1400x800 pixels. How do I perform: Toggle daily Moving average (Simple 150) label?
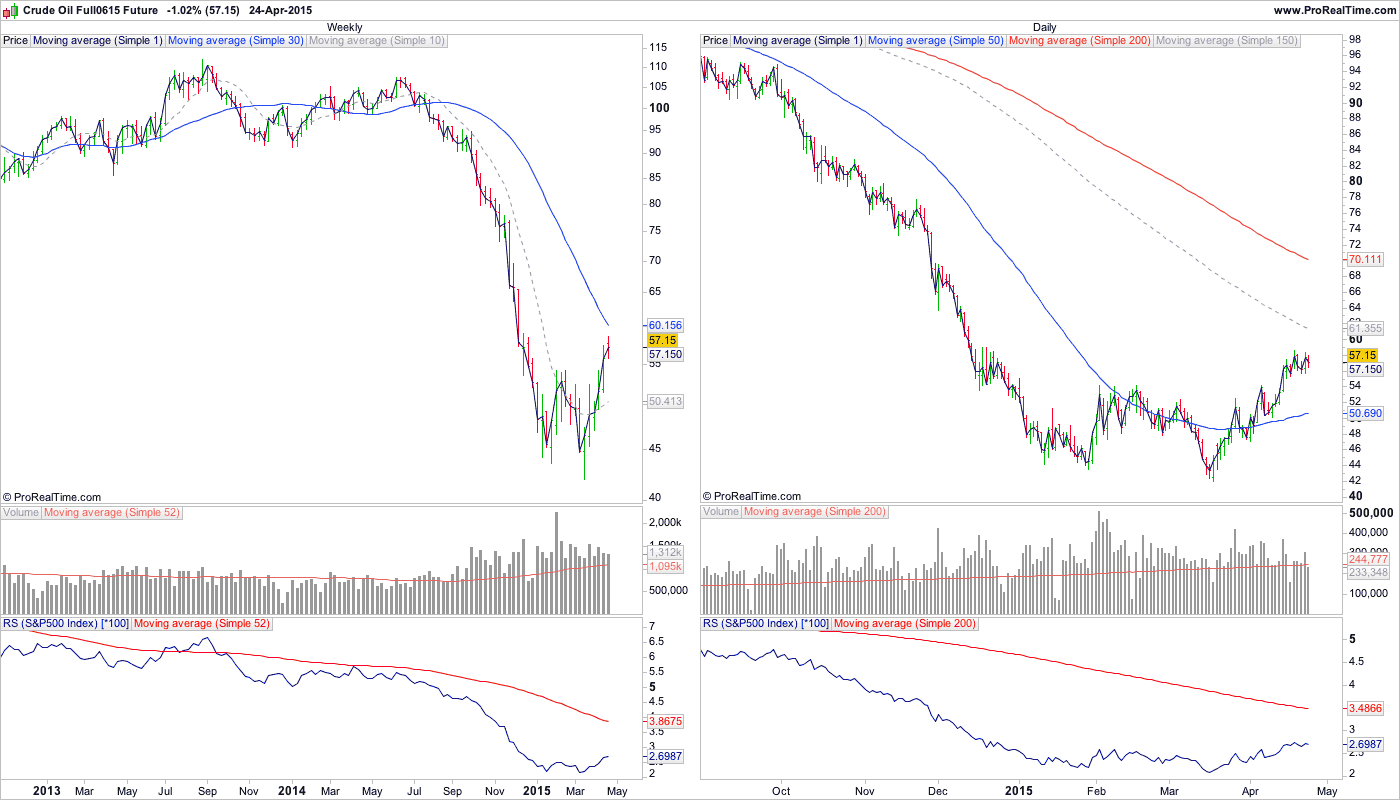[1226, 41]
